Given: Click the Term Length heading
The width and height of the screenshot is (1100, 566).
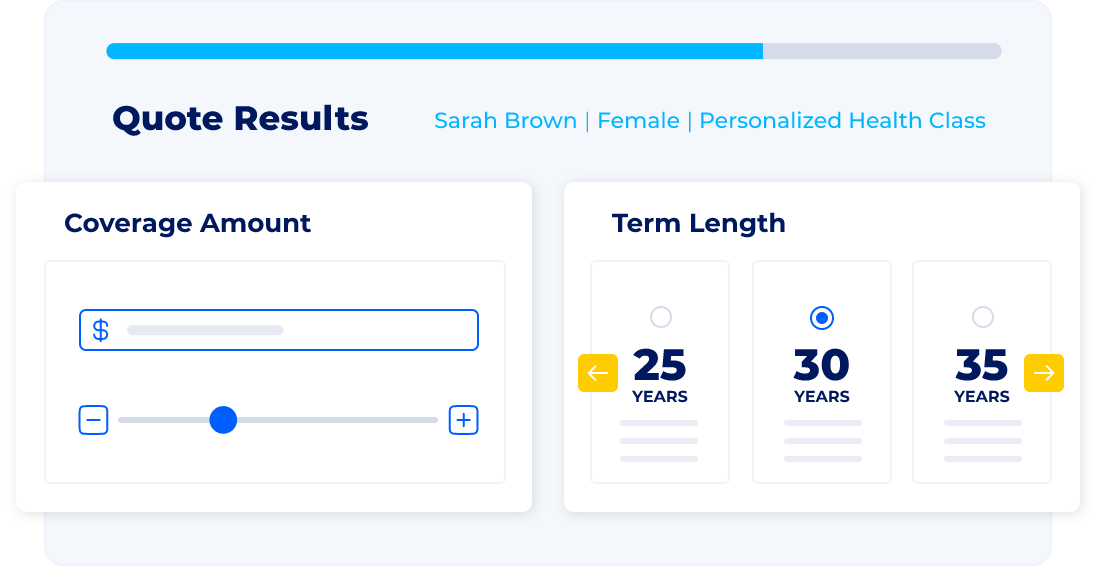Looking at the screenshot, I should pyautogui.click(x=698, y=223).
